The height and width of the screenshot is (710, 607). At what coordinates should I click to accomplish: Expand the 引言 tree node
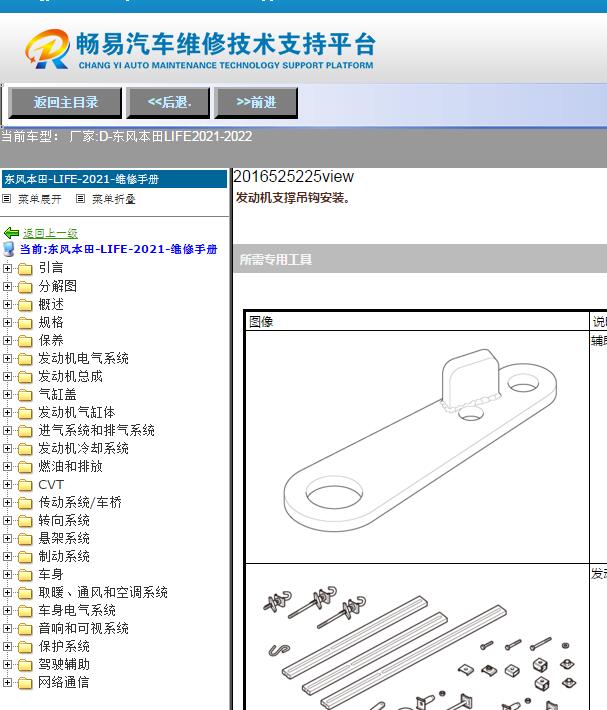[x=7, y=268]
